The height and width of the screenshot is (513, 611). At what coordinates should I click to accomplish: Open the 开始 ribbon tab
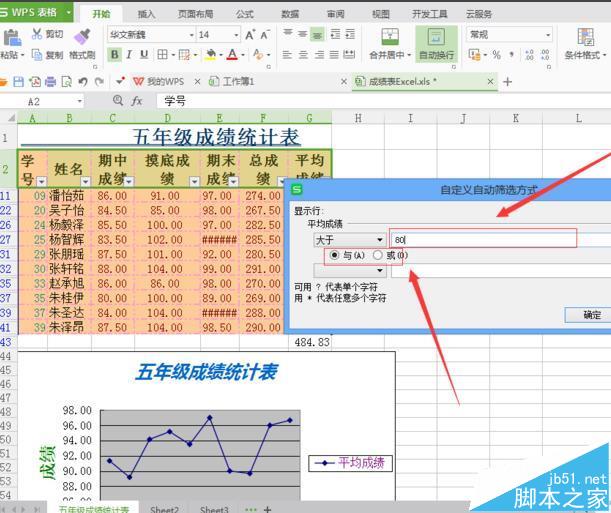(102, 14)
